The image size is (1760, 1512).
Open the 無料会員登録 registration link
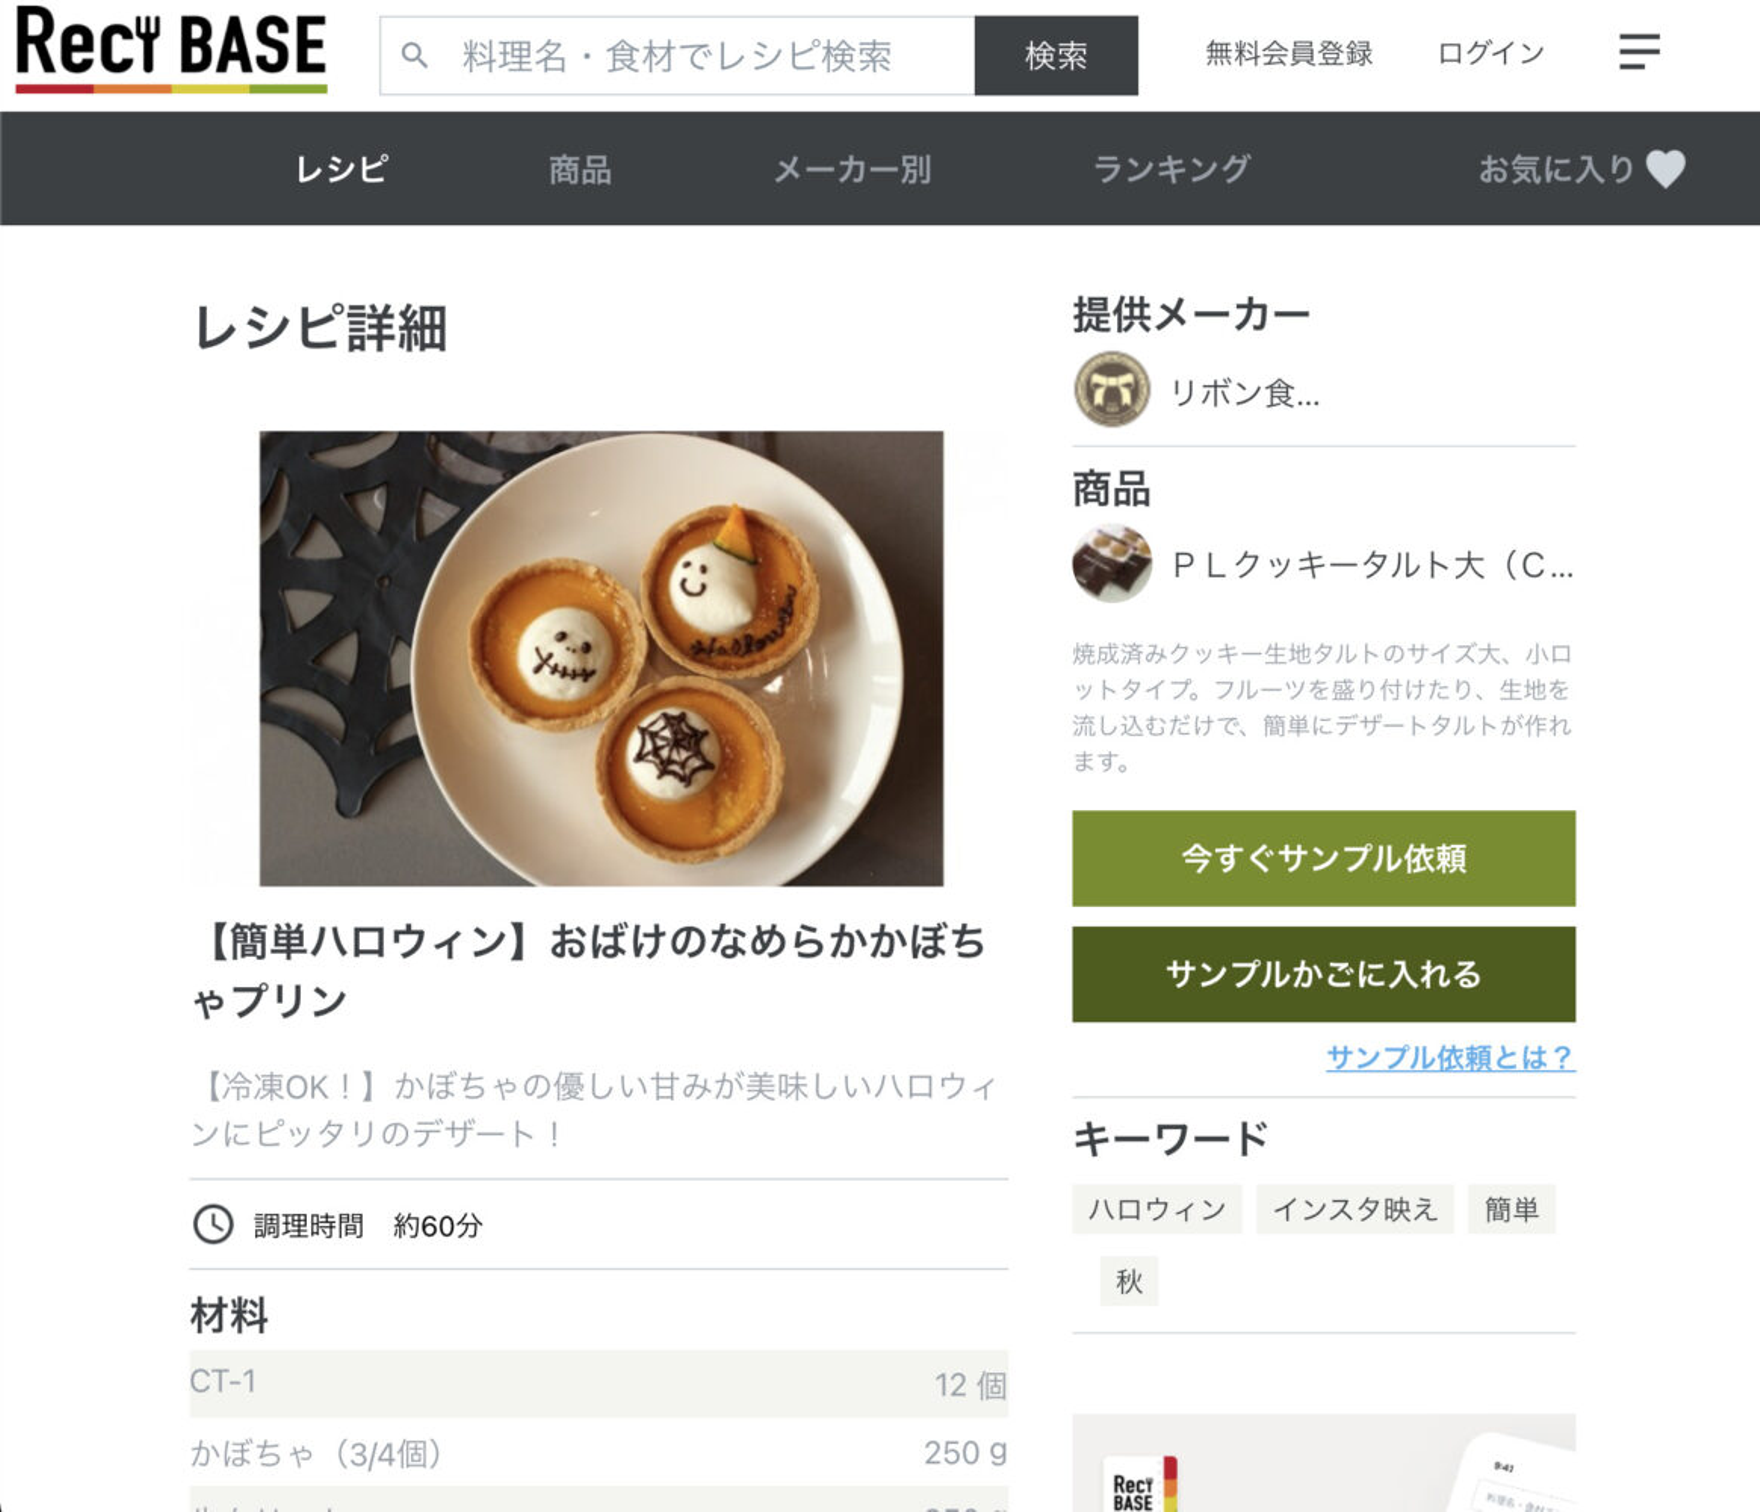[x=1288, y=53]
